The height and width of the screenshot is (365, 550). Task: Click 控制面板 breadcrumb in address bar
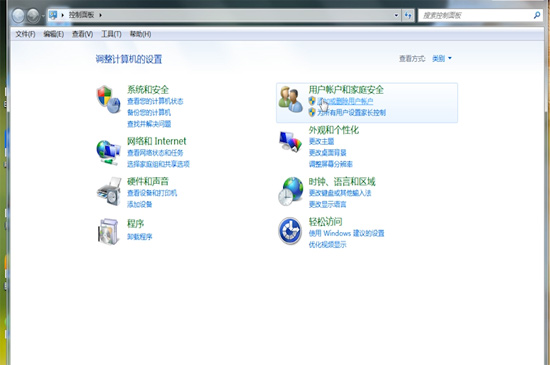tap(81, 15)
